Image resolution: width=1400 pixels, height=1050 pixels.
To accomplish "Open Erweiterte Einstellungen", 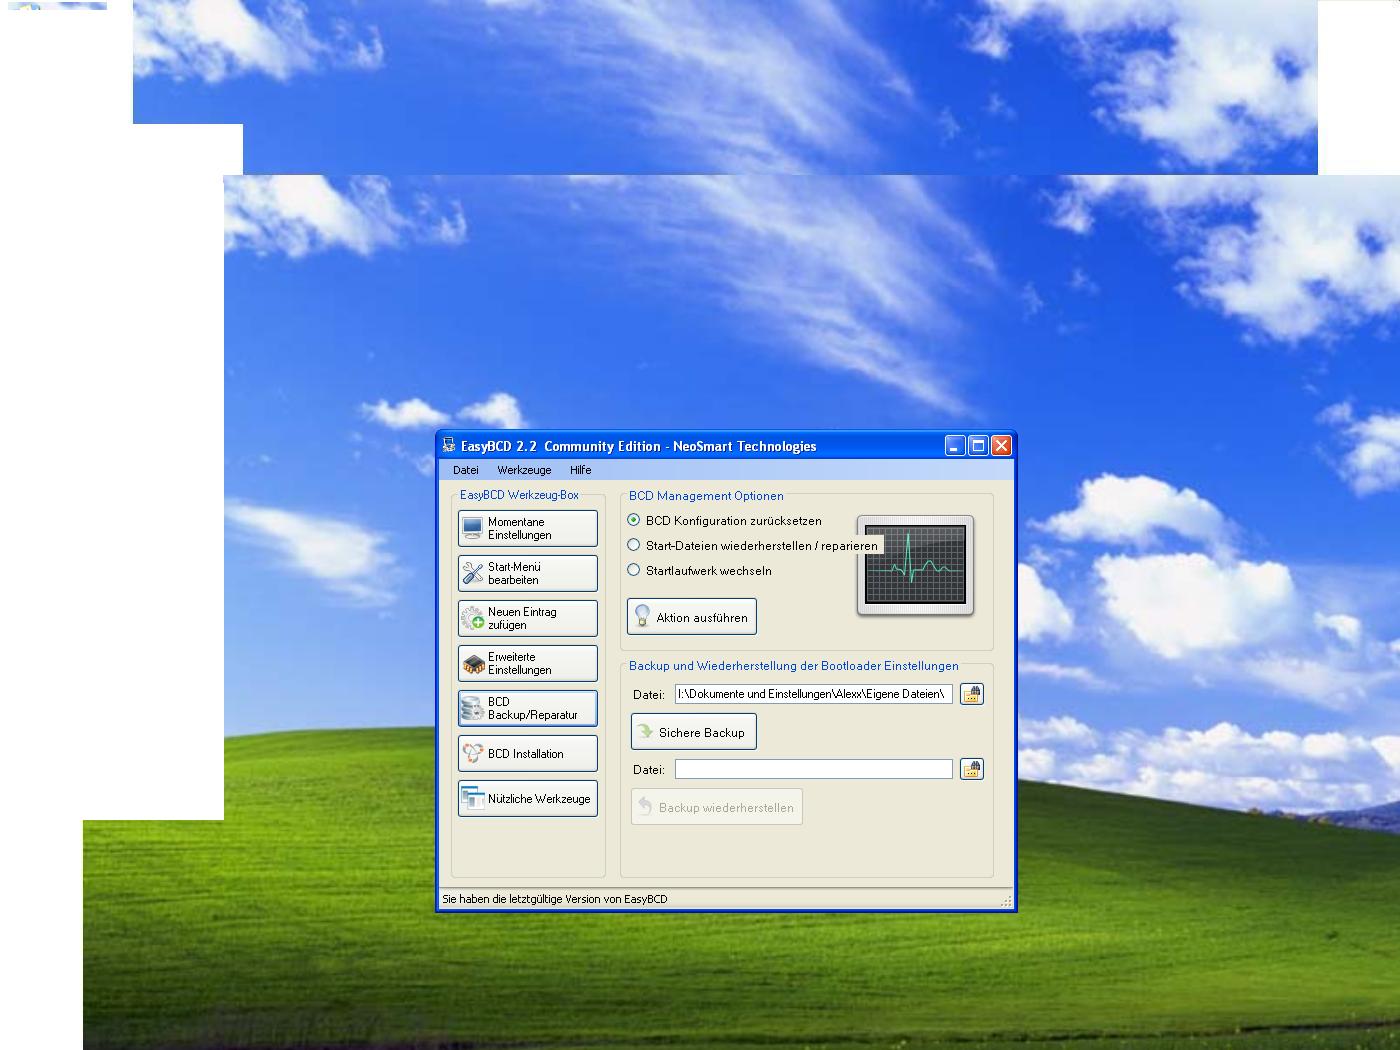I will pos(528,663).
